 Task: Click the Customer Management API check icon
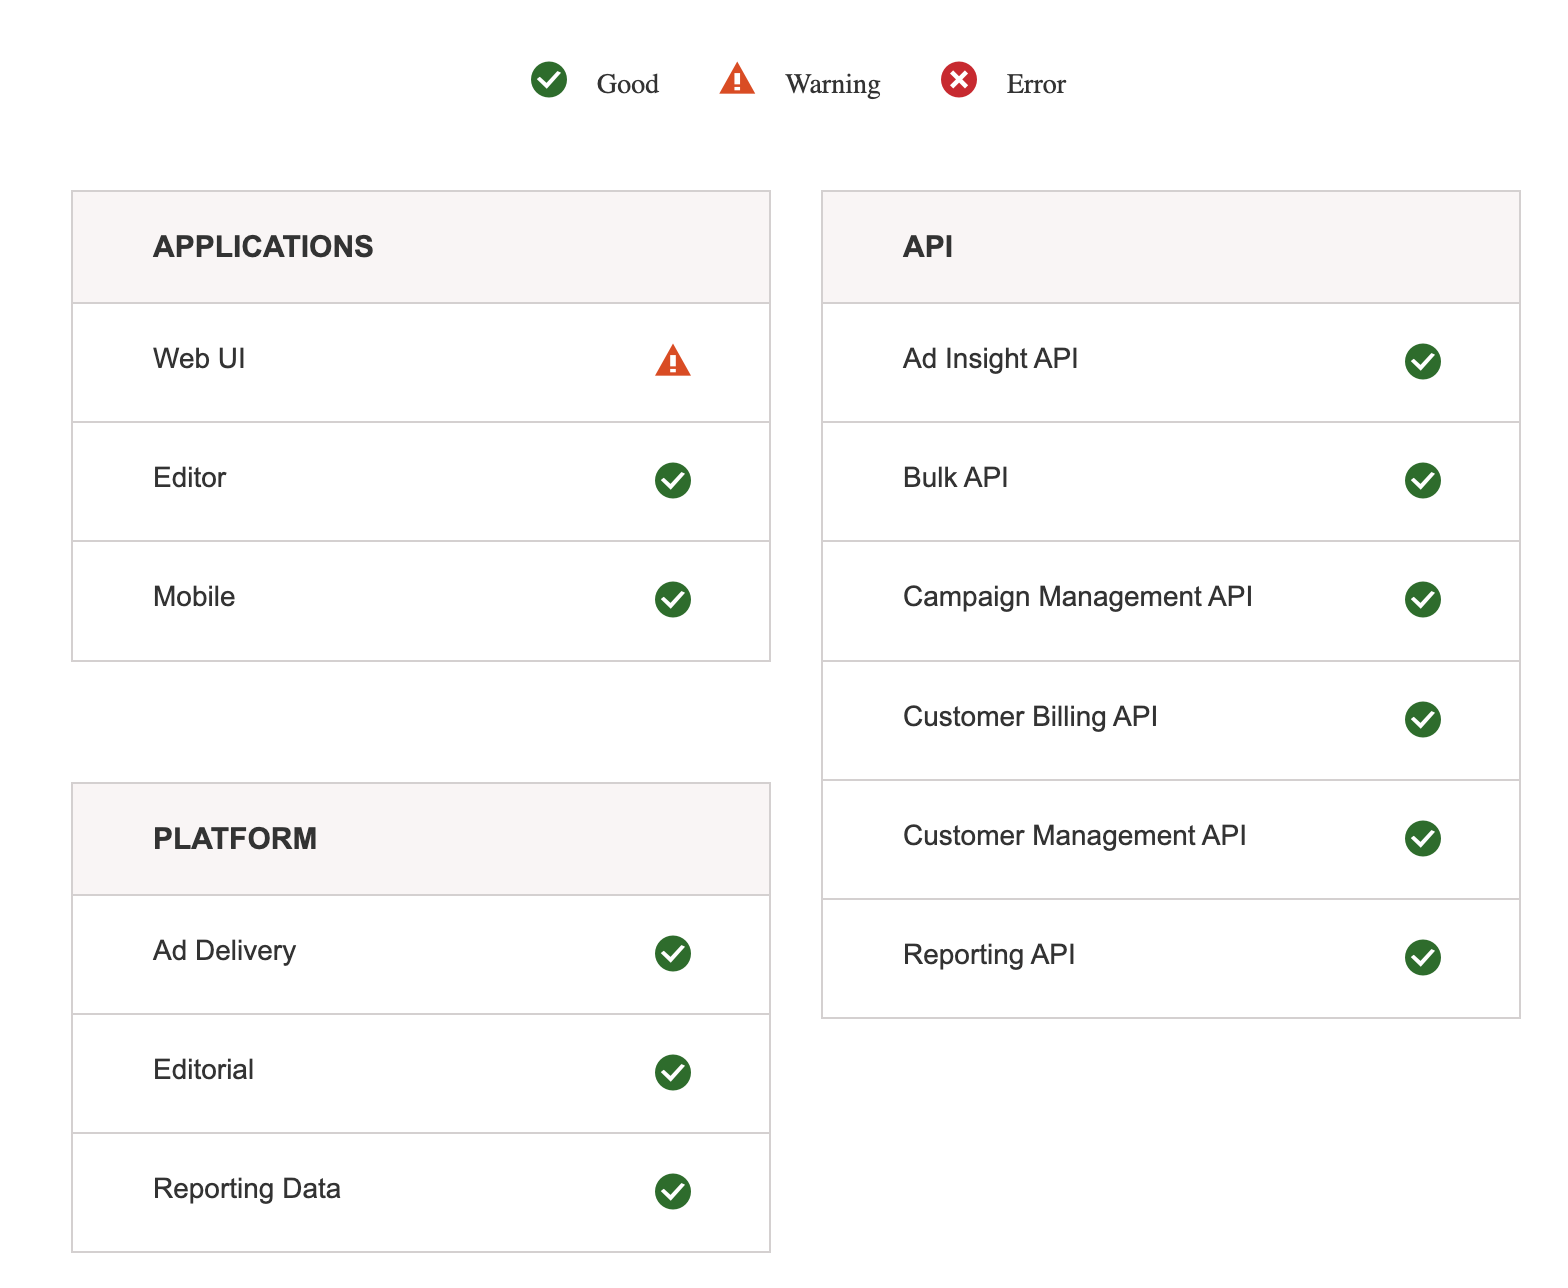(1422, 838)
